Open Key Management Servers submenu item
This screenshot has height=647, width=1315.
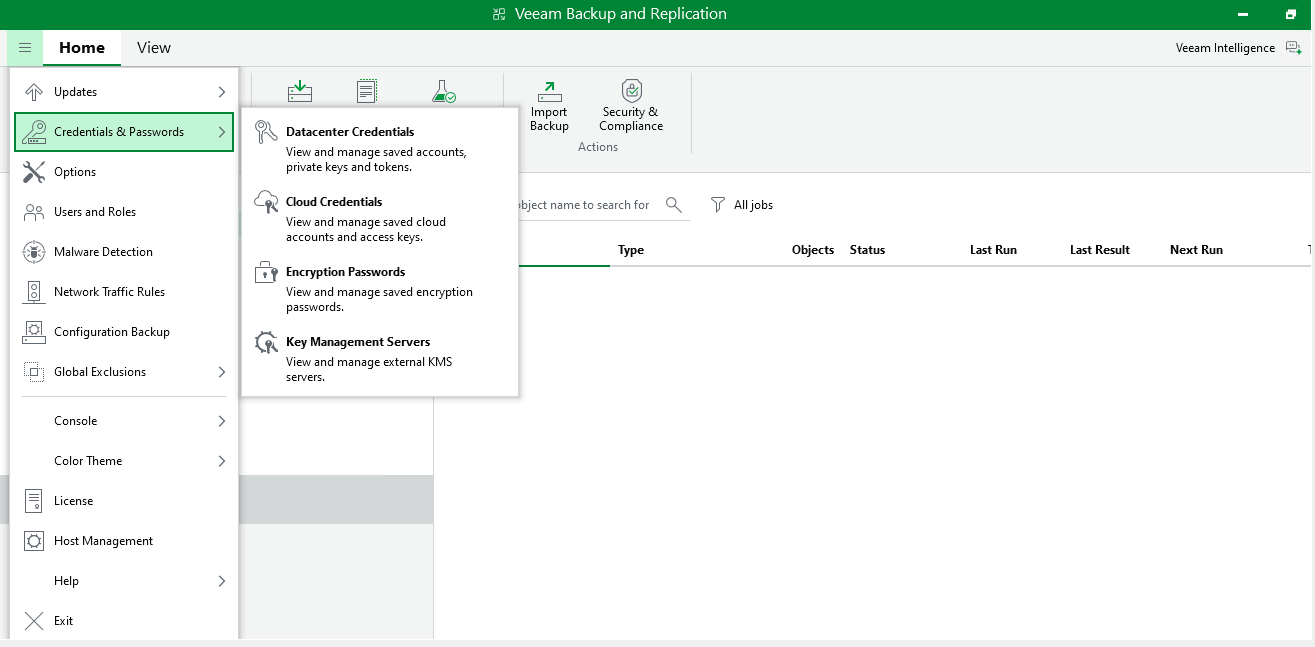point(380,358)
